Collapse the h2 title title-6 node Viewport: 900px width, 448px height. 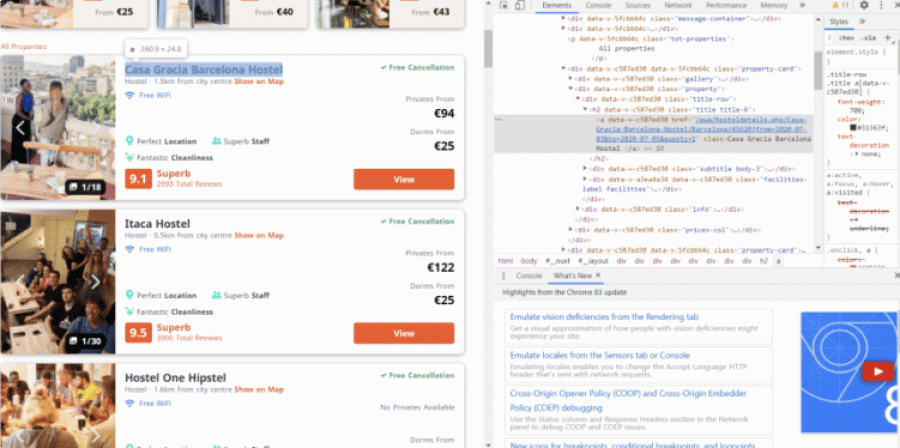pos(585,109)
